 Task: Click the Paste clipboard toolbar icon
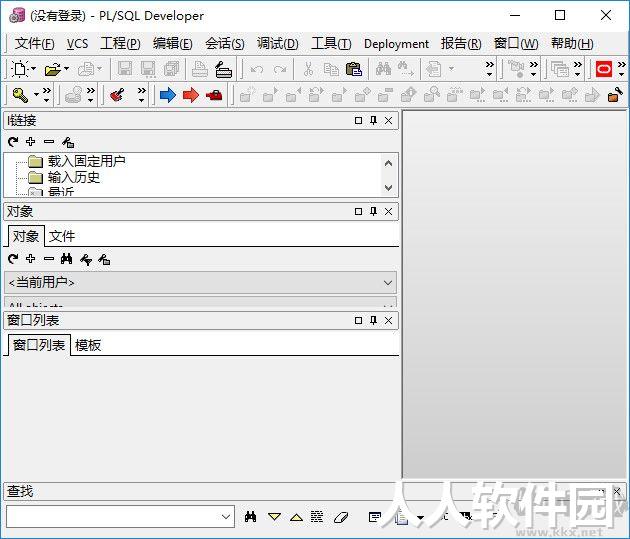click(x=354, y=69)
